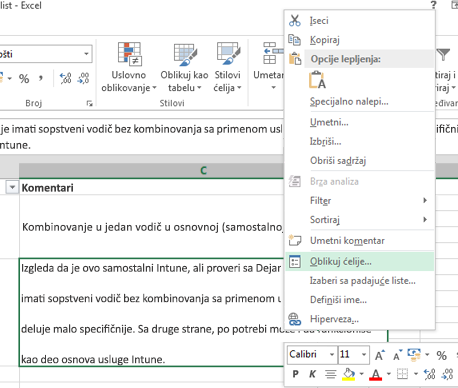Viewport: 458px width, 388px height.
Task: Expand fill color dropdown arrow
Action: [361, 374]
